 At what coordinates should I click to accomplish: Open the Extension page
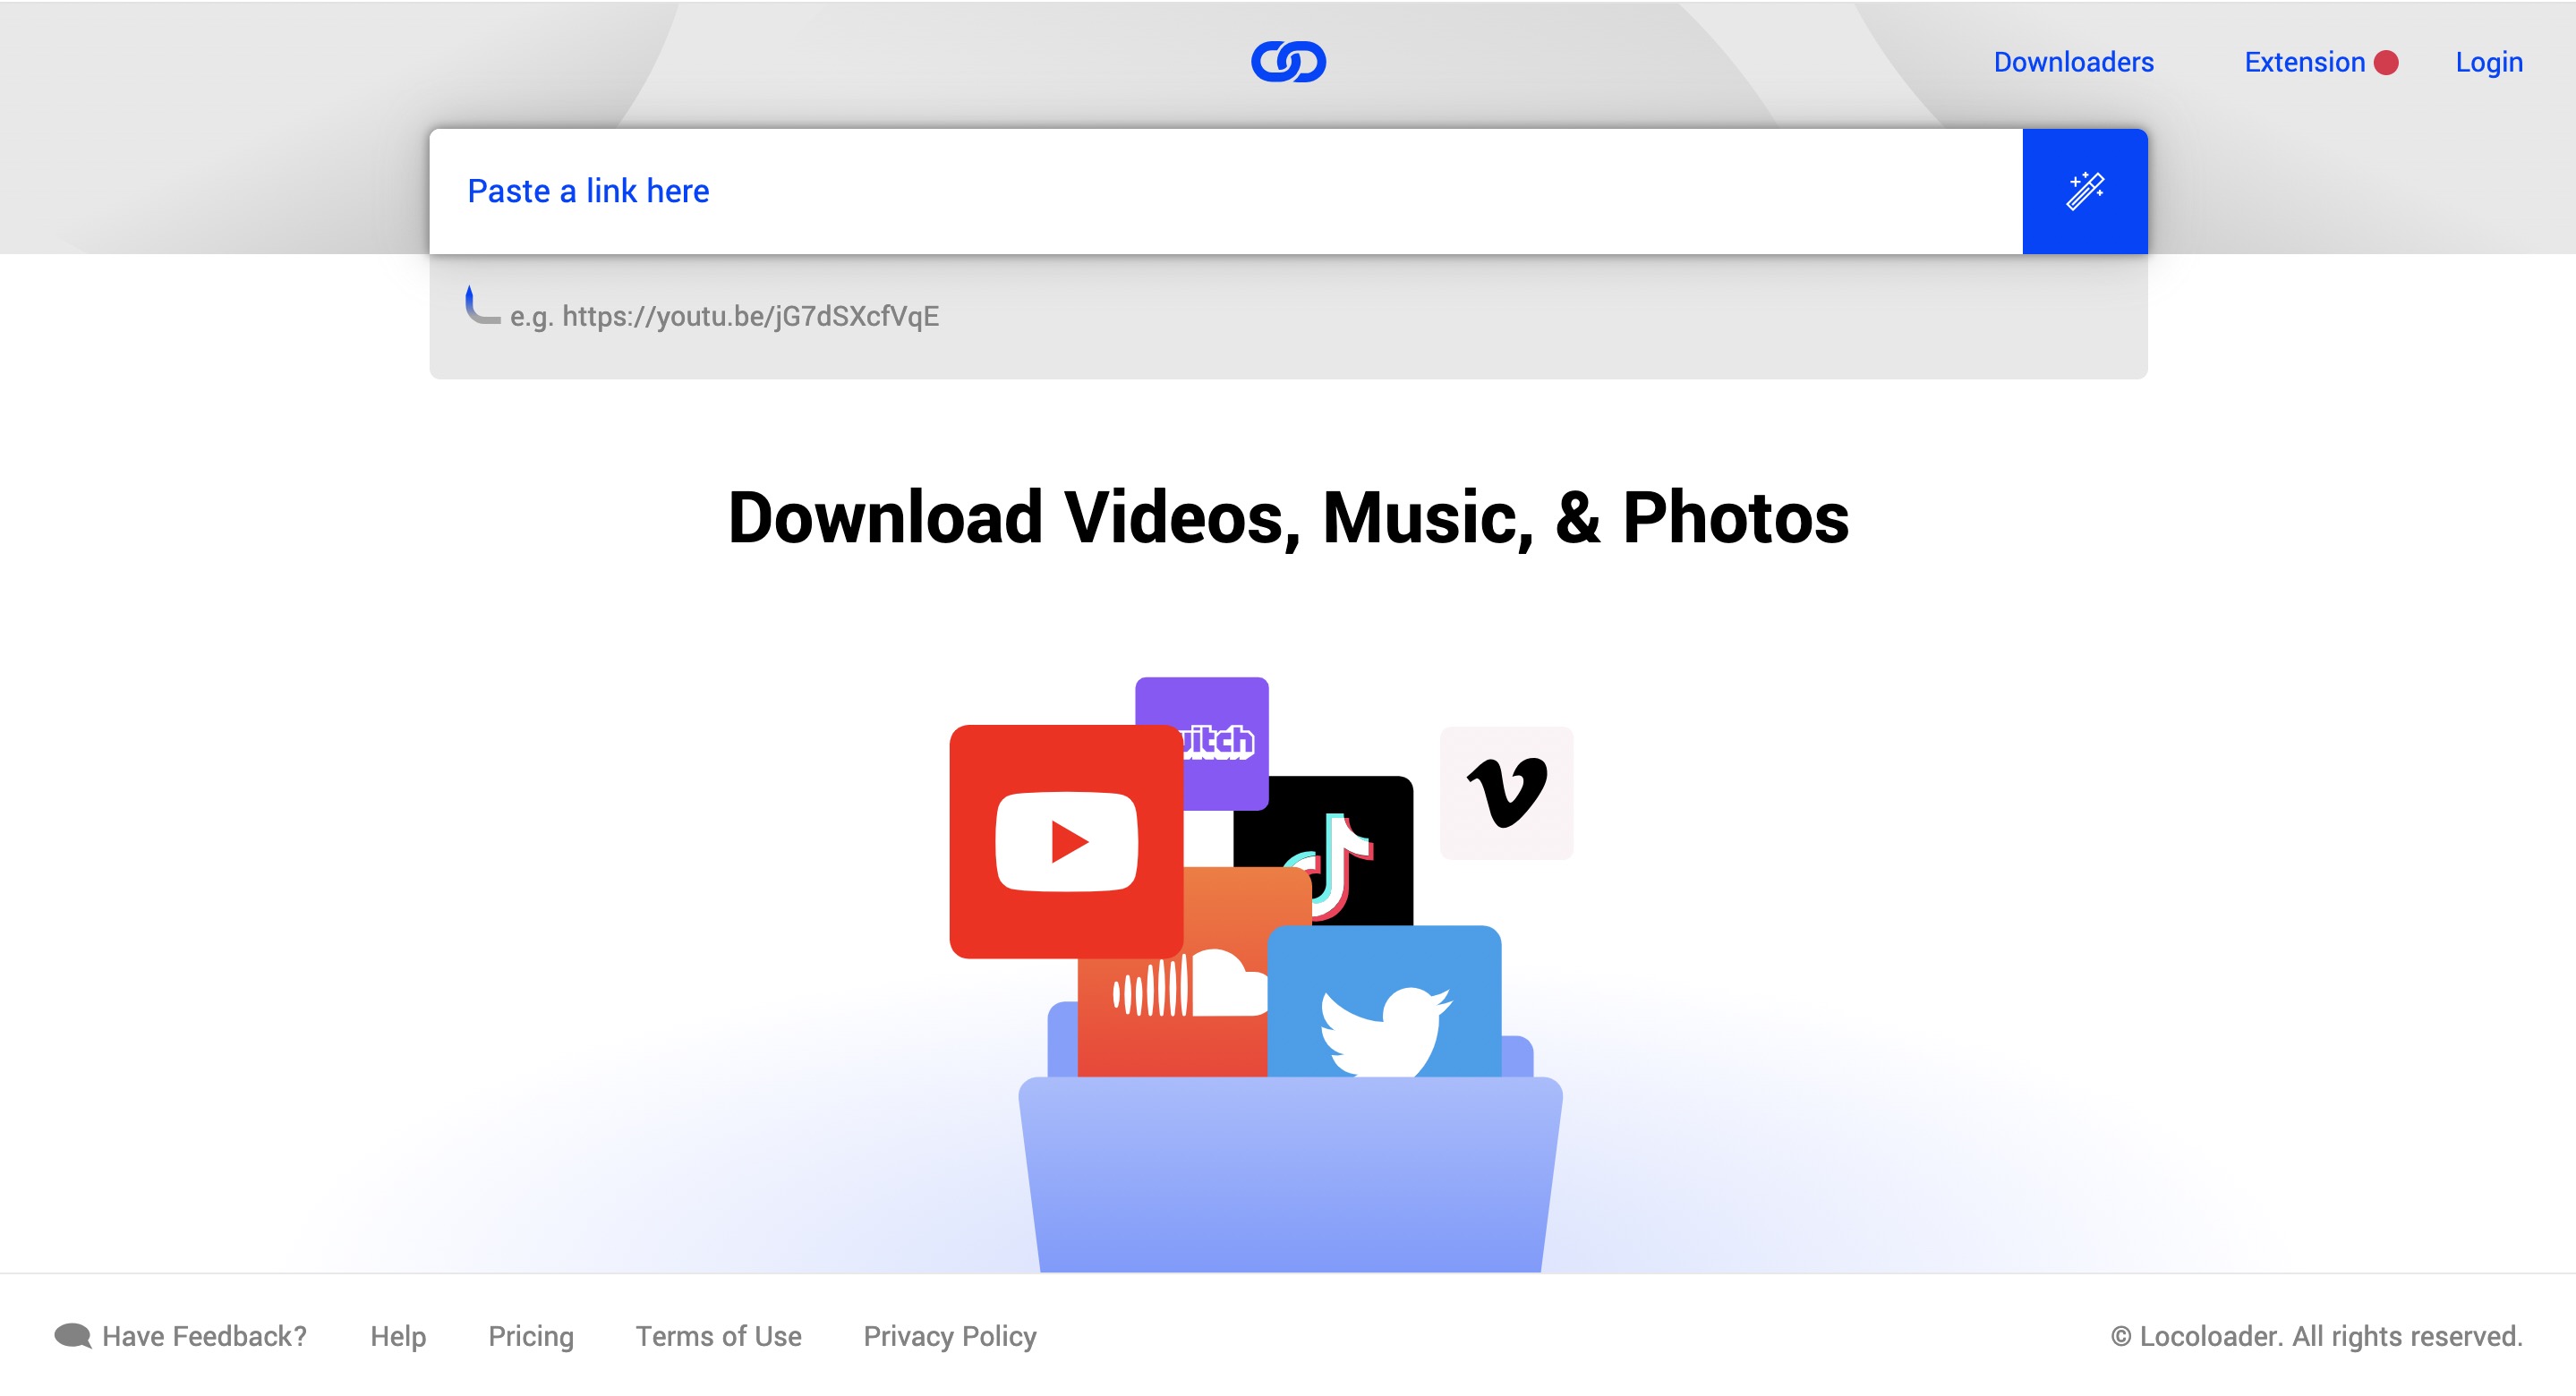pos(2306,62)
